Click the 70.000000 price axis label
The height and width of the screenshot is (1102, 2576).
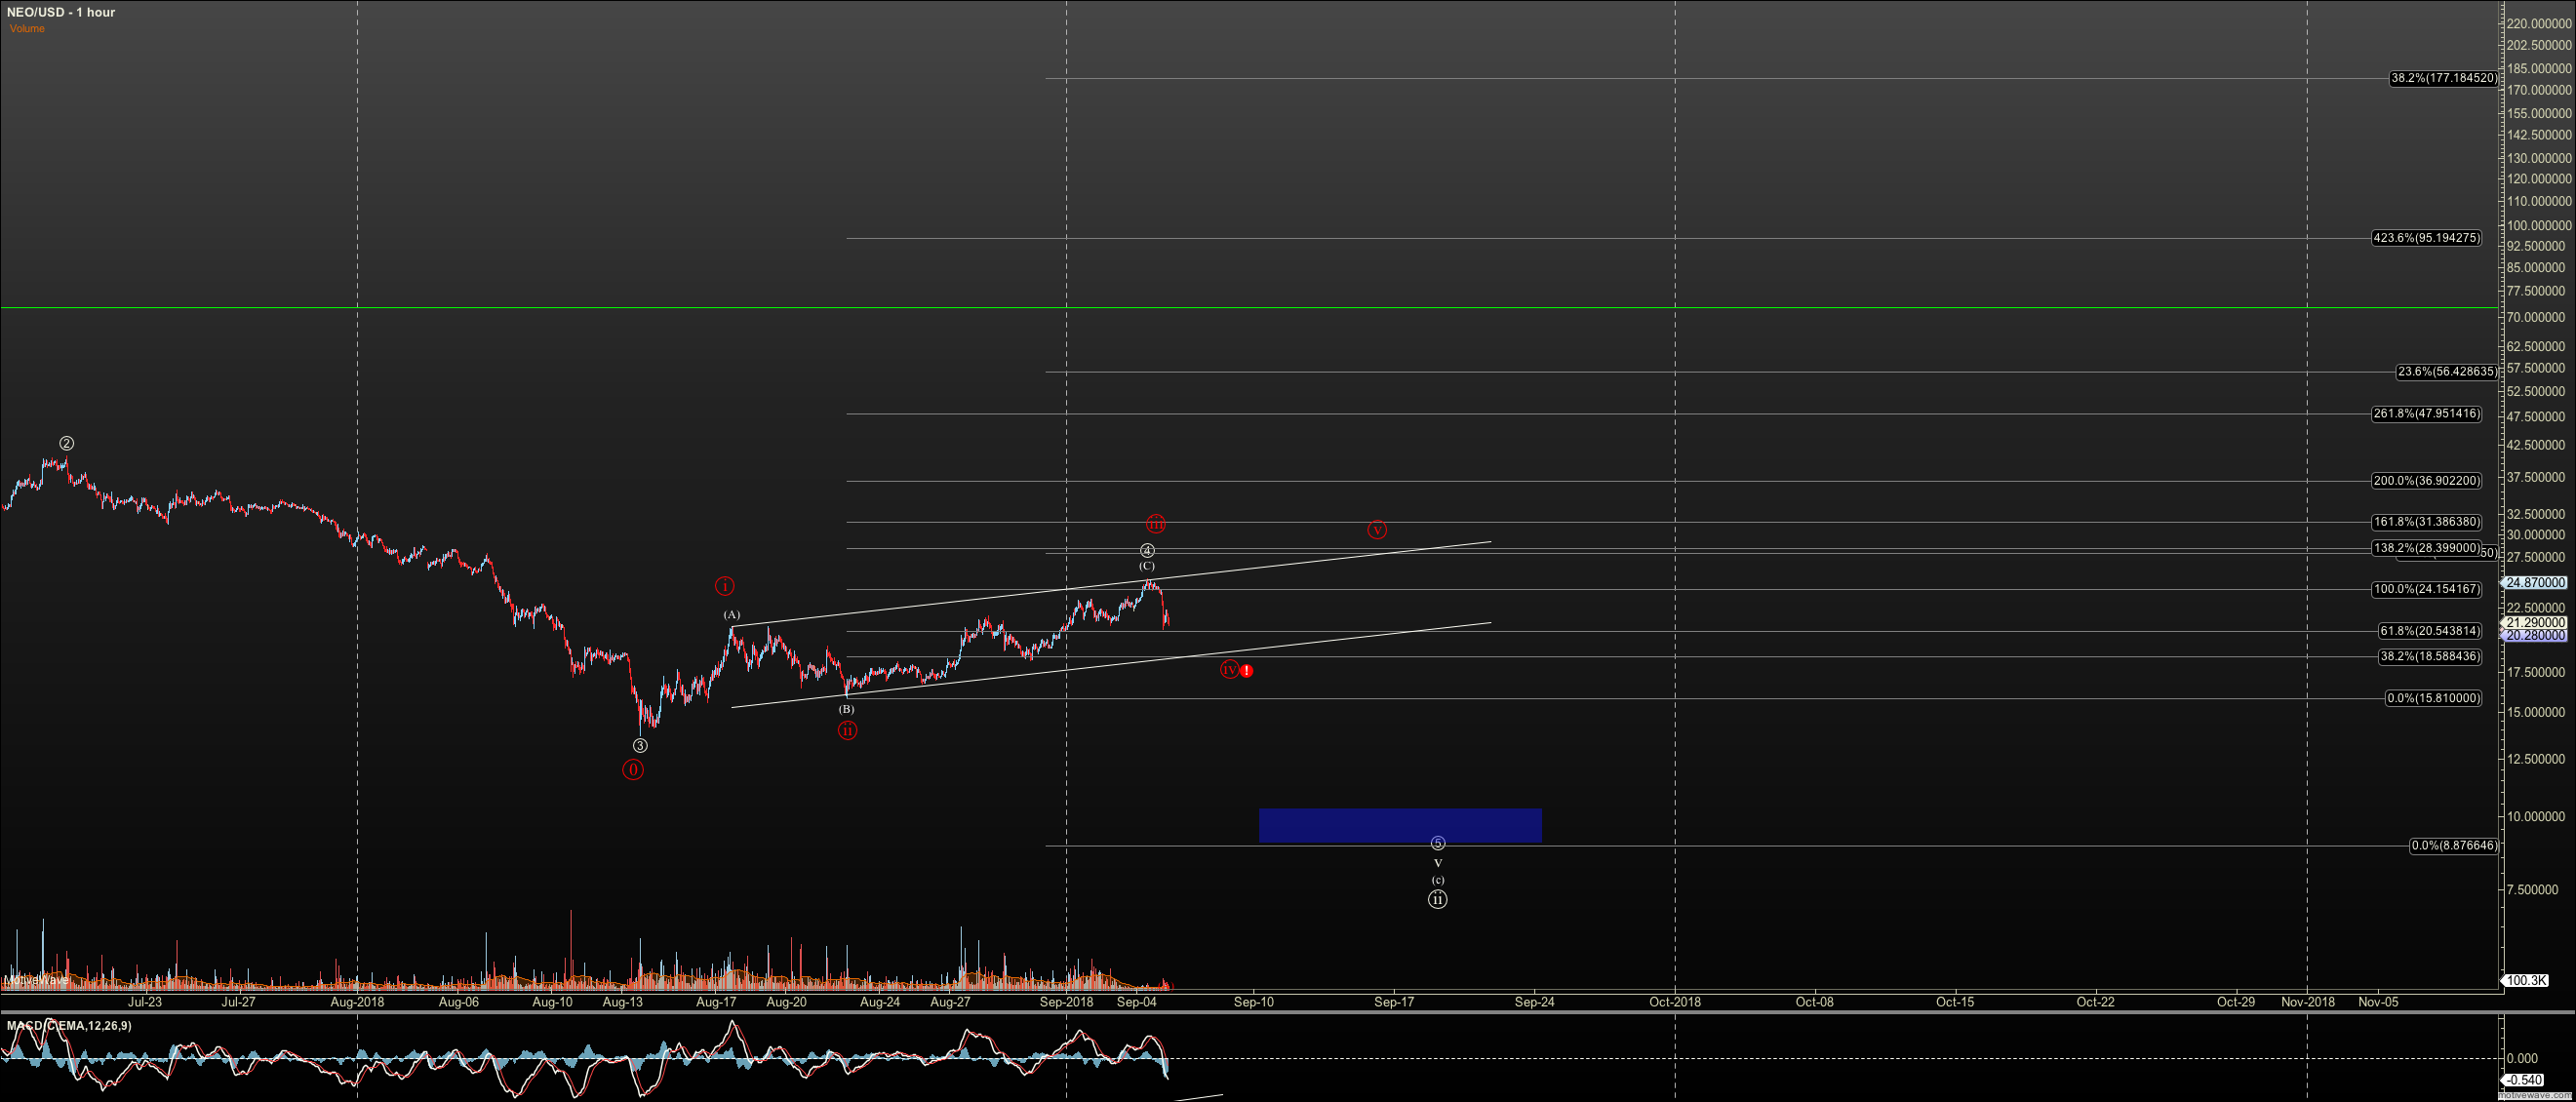tap(2538, 317)
